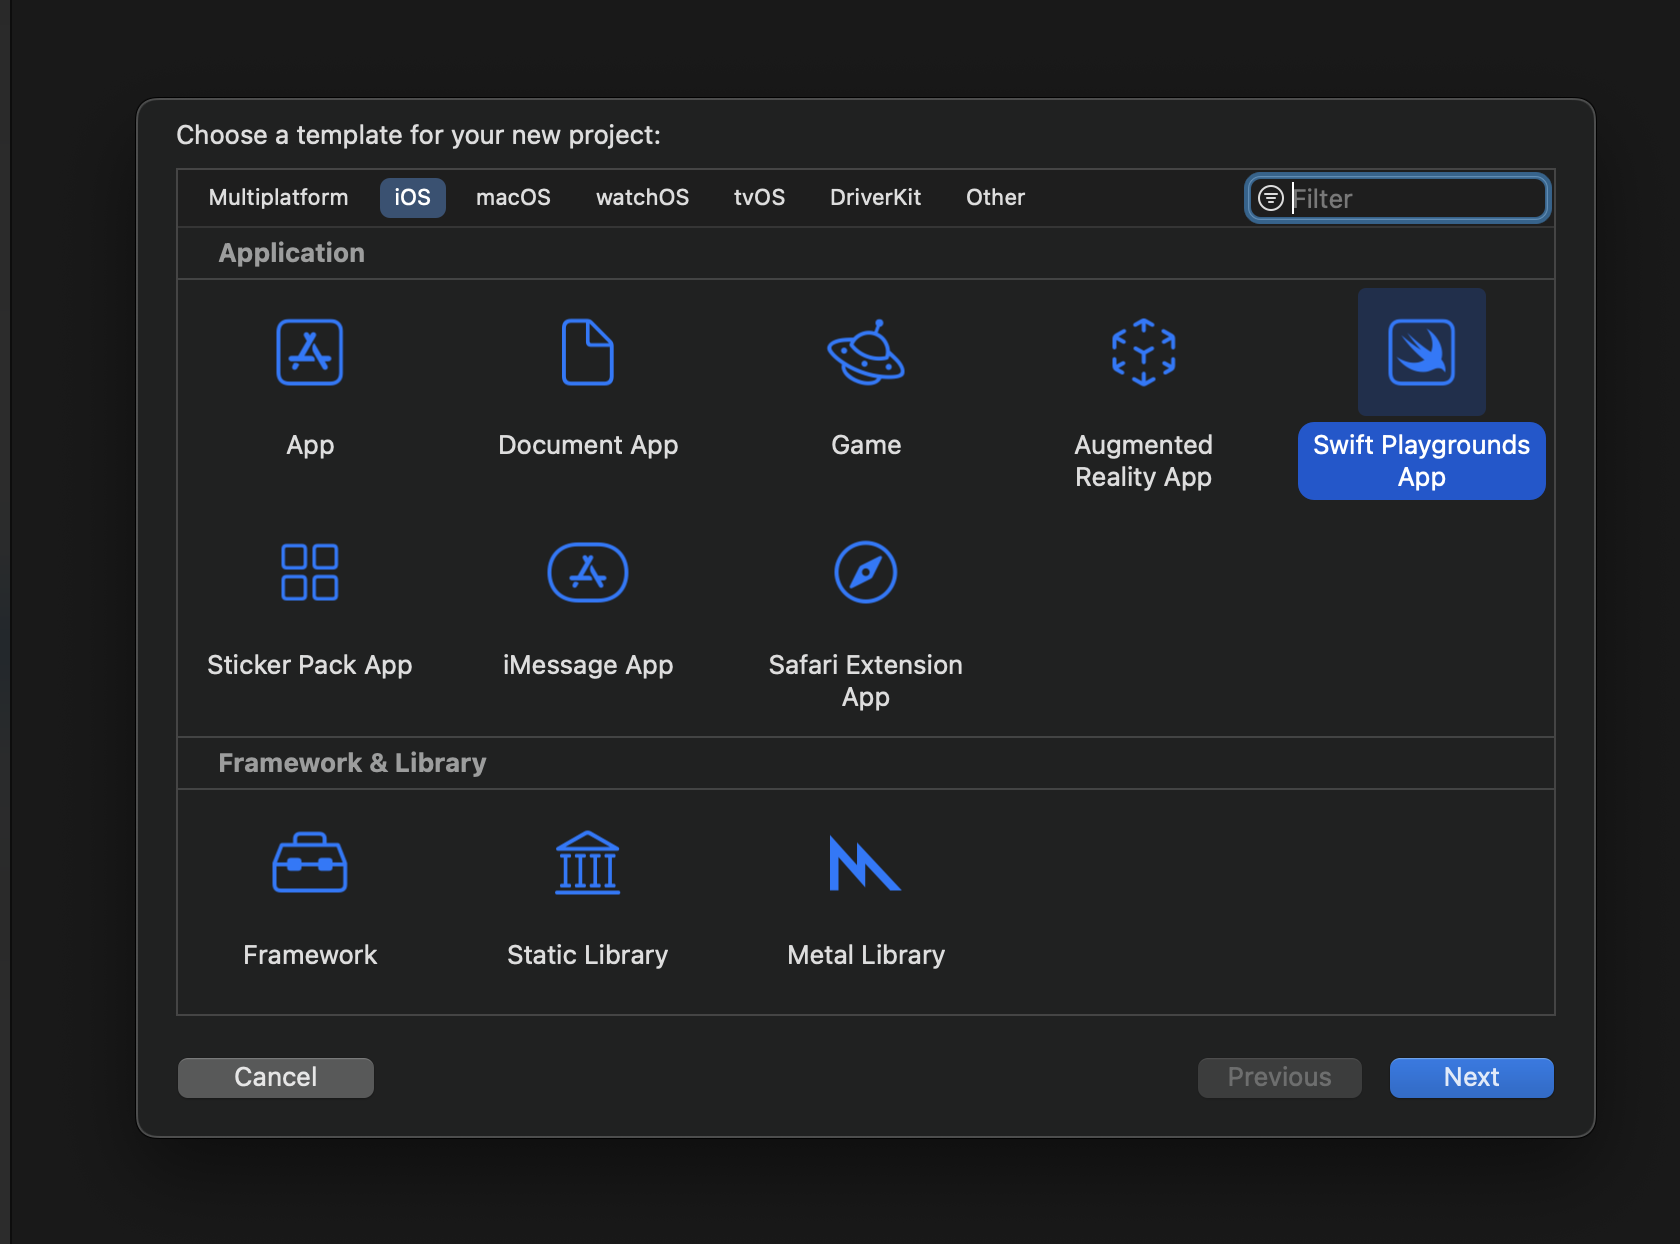Cancel the new project dialog
1680x1244 pixels.
[x=276, y=1077]
